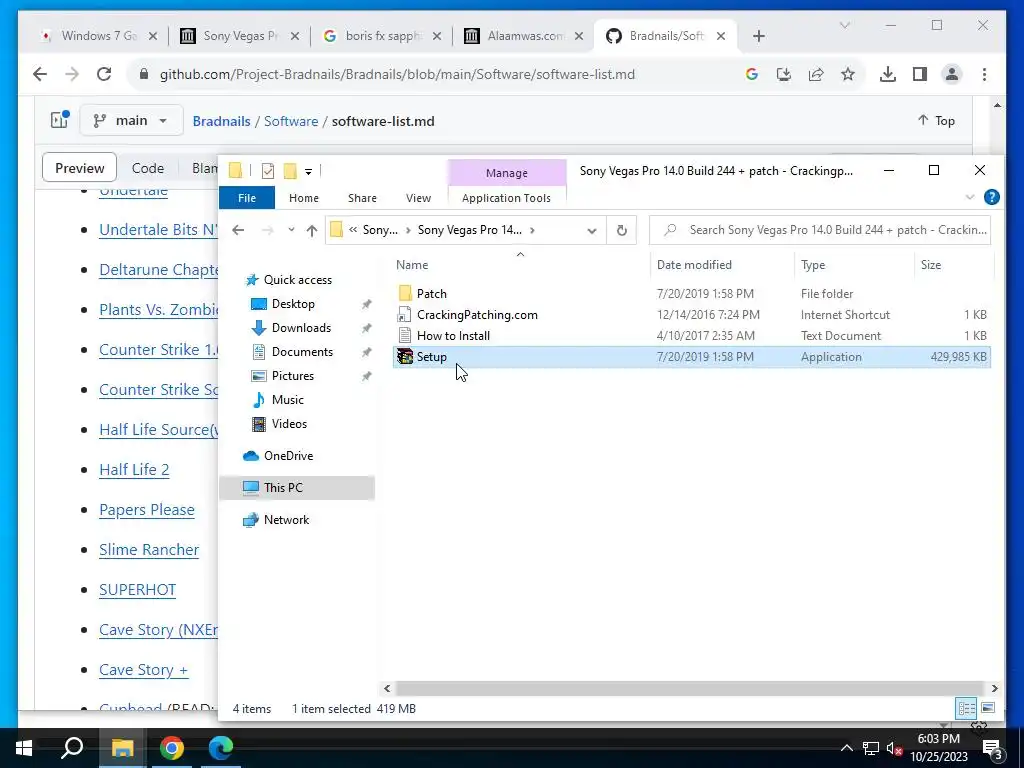Screen dimensions: 1024x768
Task: Show hidden system tray icons
Action: tap(846, 748)
